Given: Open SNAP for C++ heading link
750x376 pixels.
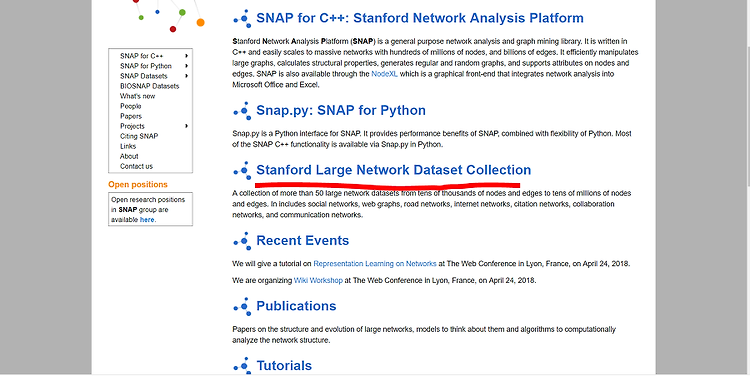Looking at the screenshot, I should (x=419, y=18).
